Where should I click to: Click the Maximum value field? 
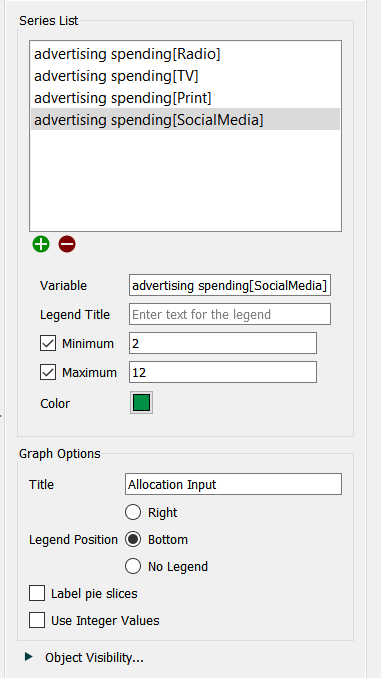point(223,372)
